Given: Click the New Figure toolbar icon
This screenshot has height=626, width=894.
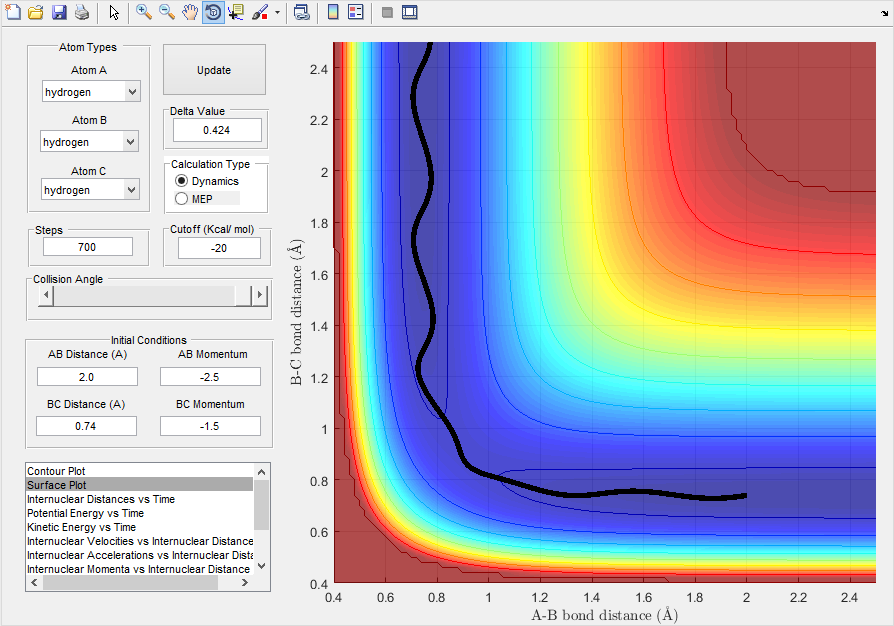Looking at the screenshot, I should [x=13, y=13].
